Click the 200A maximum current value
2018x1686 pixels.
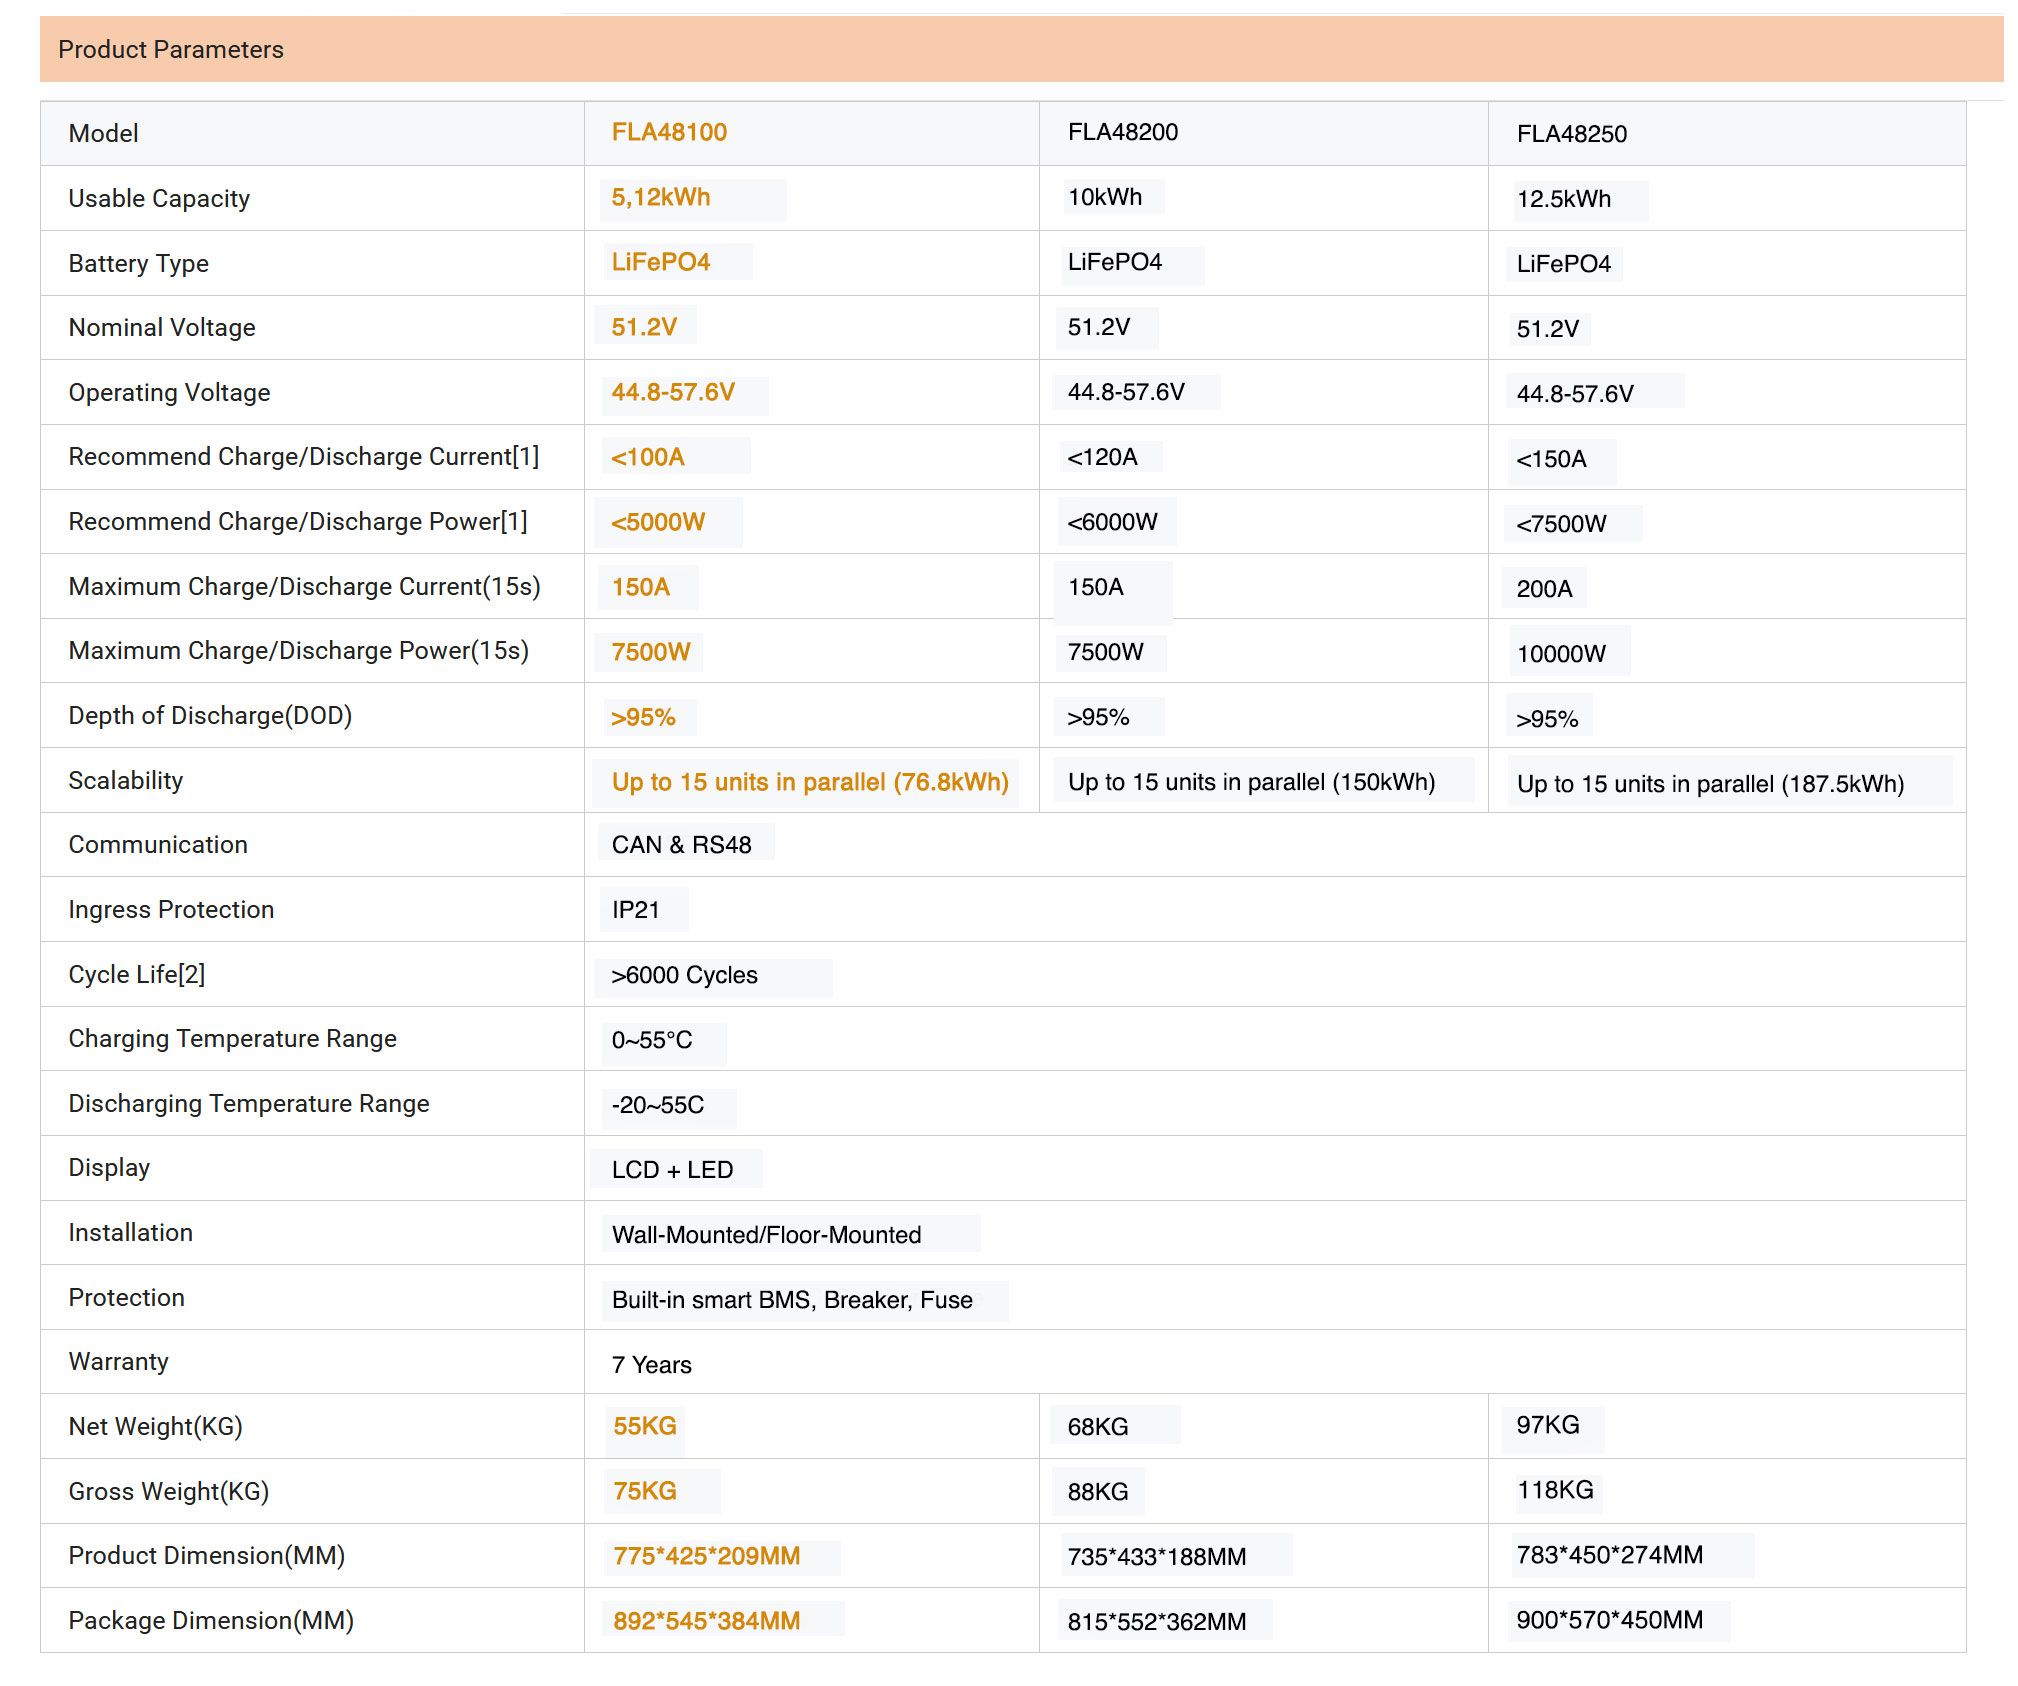(x=1544, y=589)
